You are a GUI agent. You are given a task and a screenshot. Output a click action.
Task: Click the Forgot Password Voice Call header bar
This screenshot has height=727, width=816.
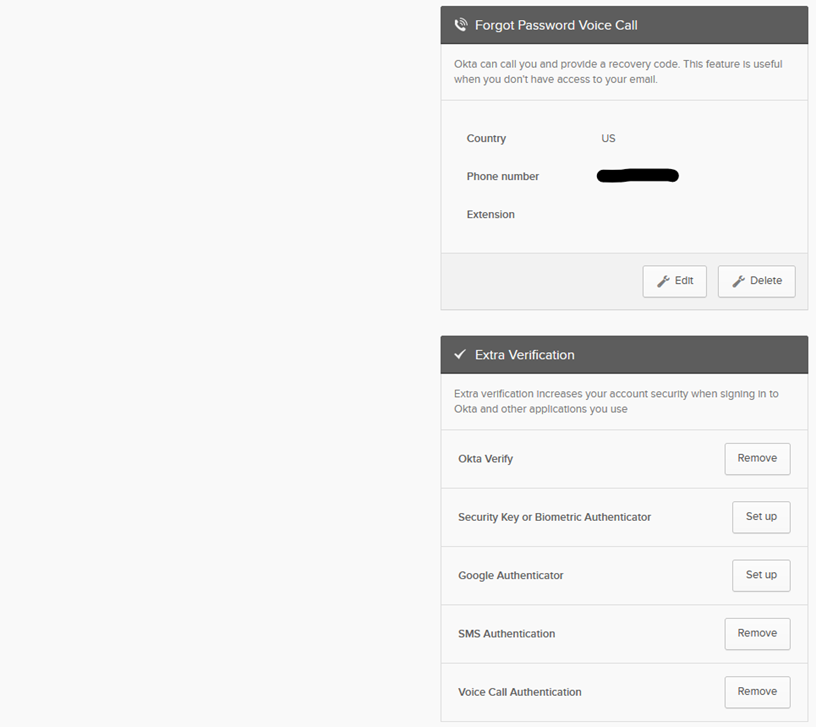click(624, 24)
